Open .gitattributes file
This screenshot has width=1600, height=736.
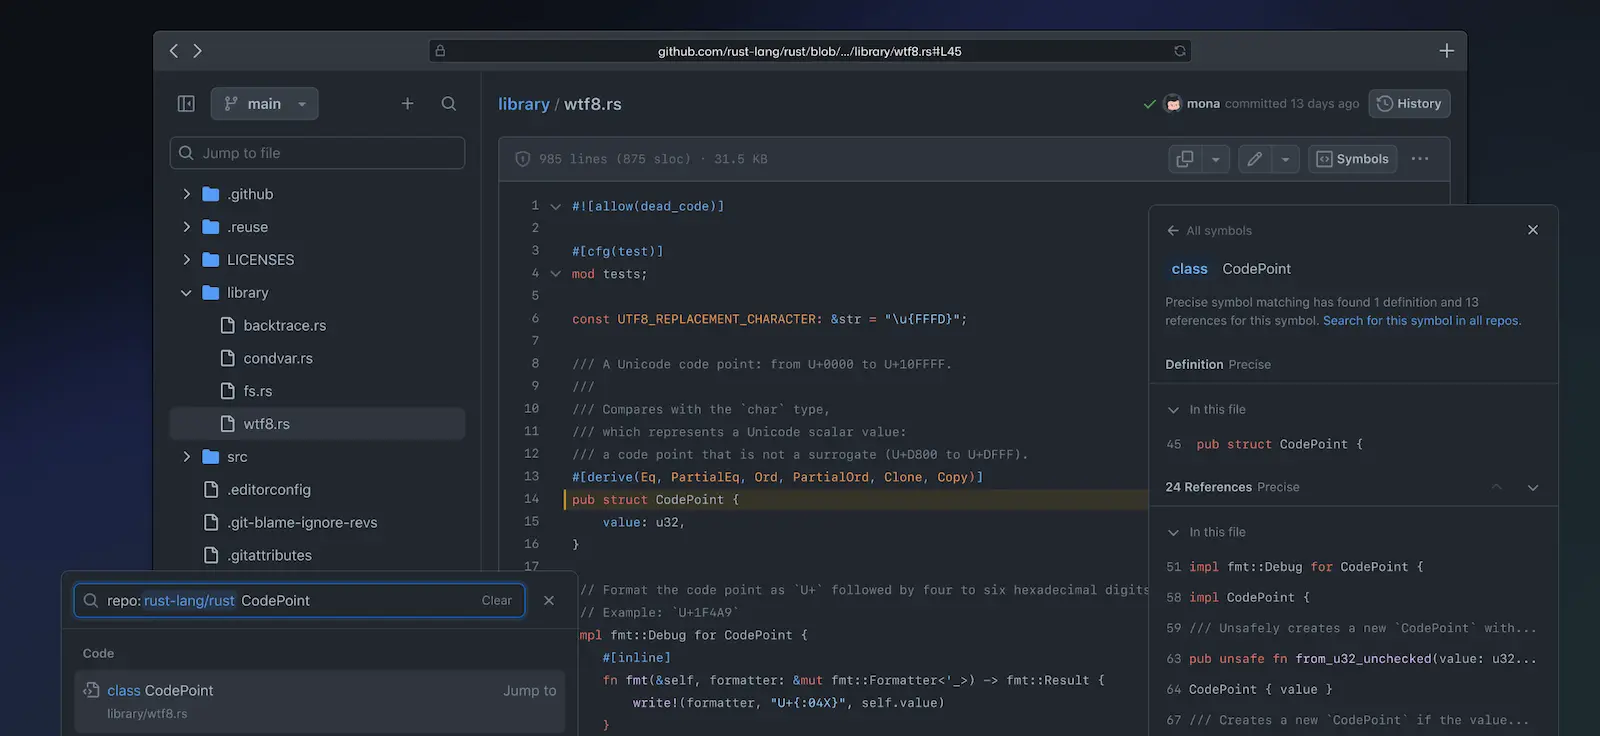coord(269,556)
